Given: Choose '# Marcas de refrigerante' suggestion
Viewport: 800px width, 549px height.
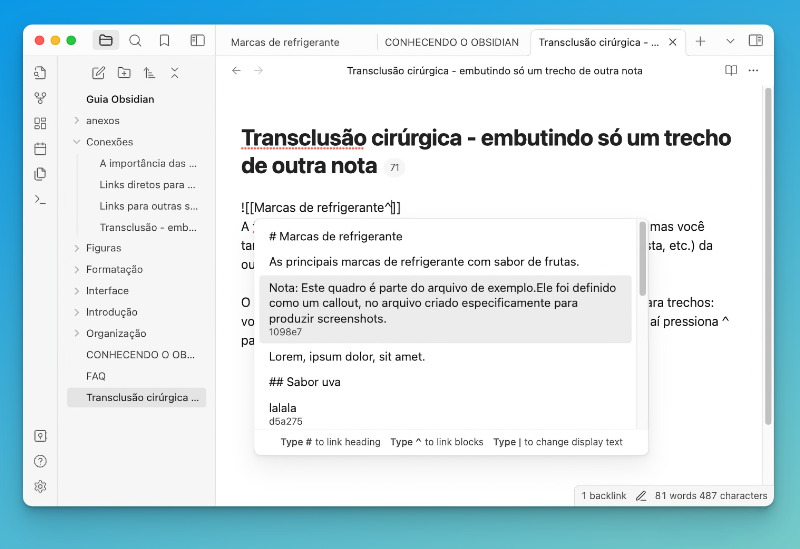Looking at the screenshot, I should tap(445, 236).
